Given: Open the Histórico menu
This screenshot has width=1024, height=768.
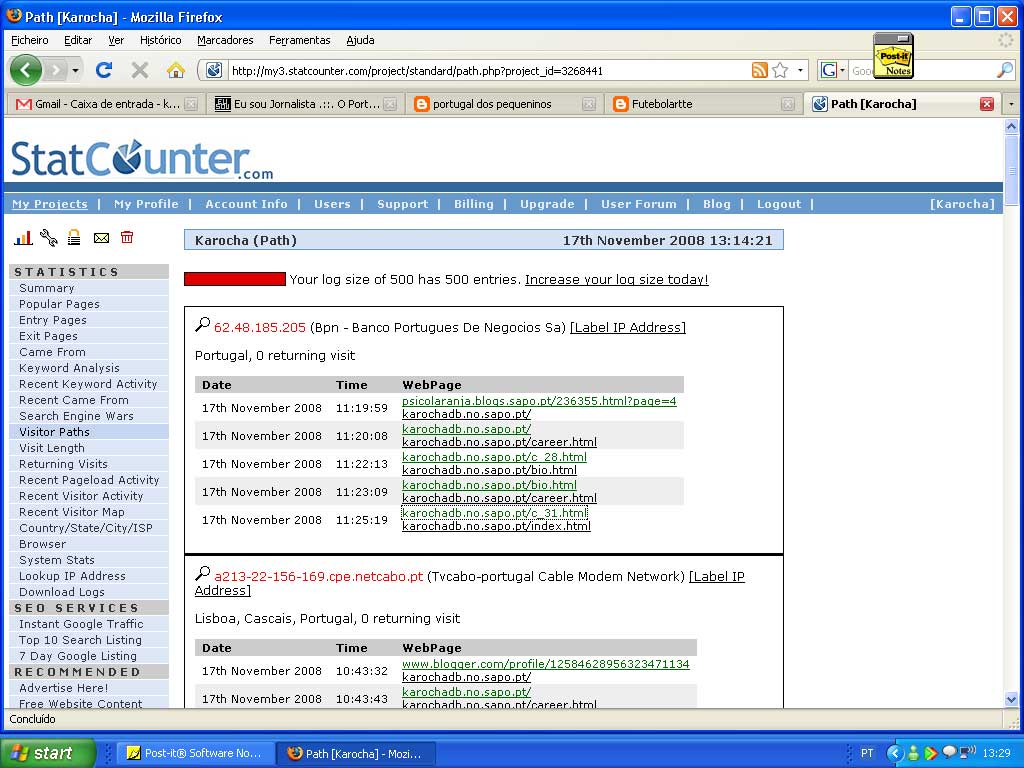Looking at the screenshot, I should point(161,40).
